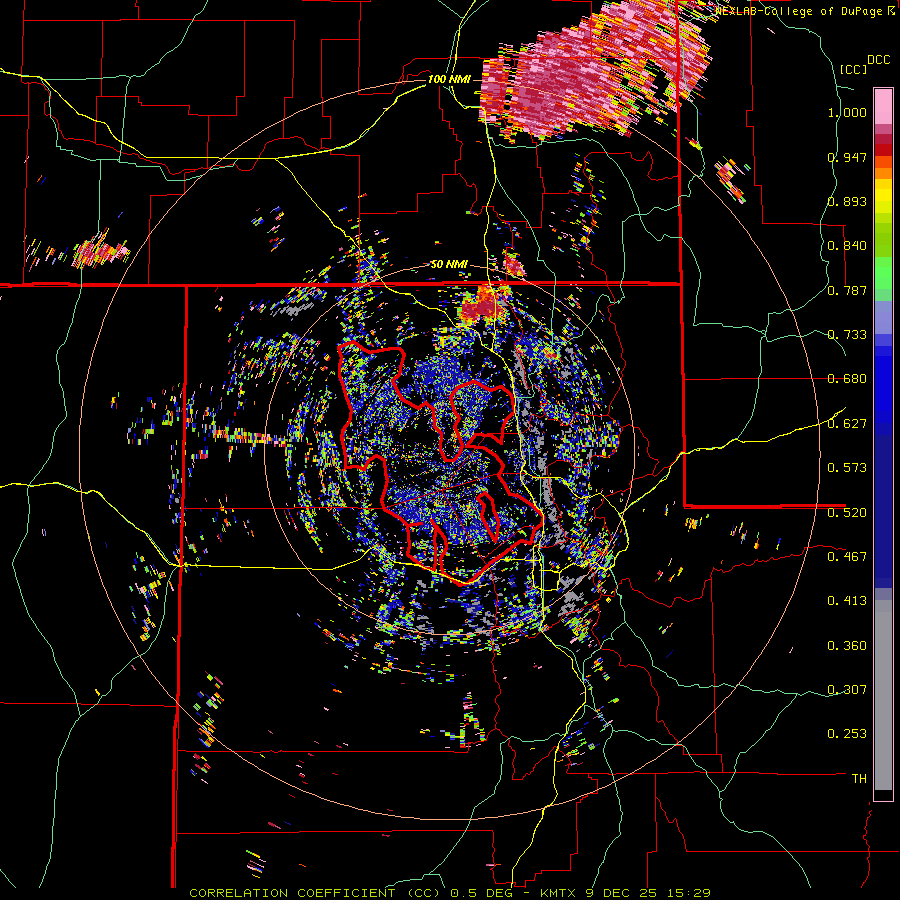
Task: Click the [CC] units label
Action: point(853,69)
